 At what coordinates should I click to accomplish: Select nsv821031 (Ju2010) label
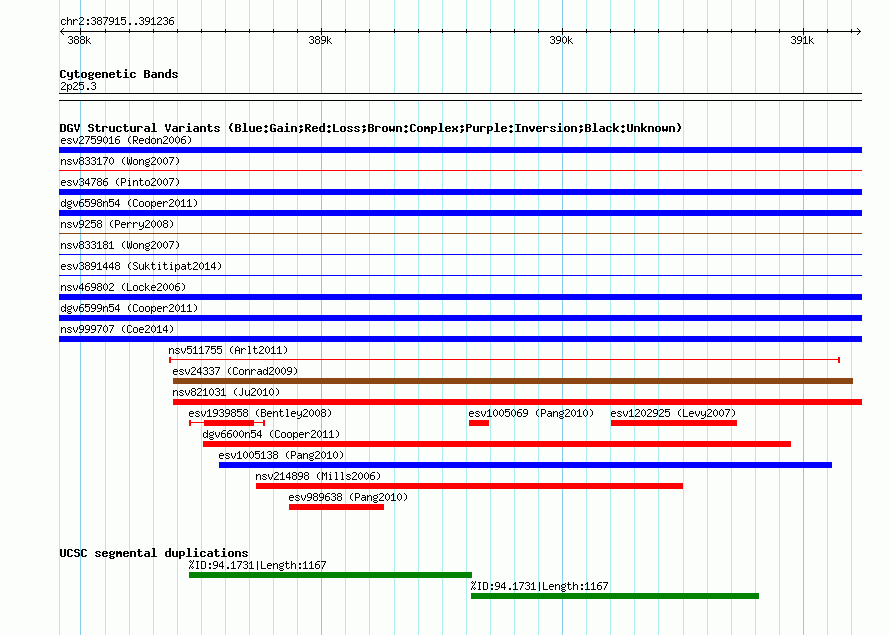point(226,392)
